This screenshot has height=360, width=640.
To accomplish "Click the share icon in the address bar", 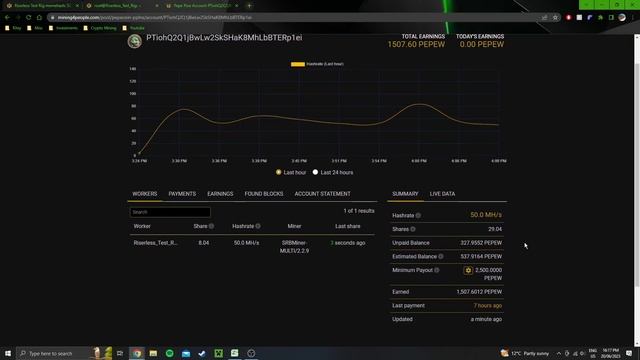I will [x=544, y=18].
